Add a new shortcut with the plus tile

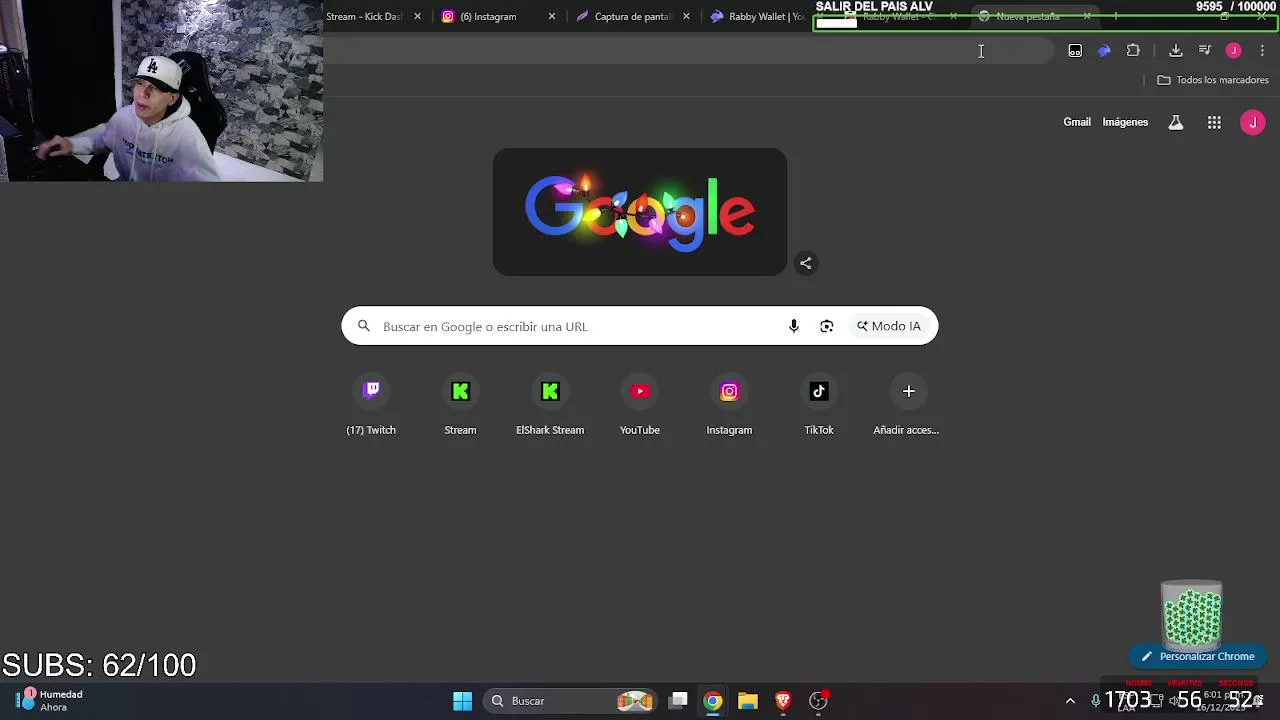(908, 404)
